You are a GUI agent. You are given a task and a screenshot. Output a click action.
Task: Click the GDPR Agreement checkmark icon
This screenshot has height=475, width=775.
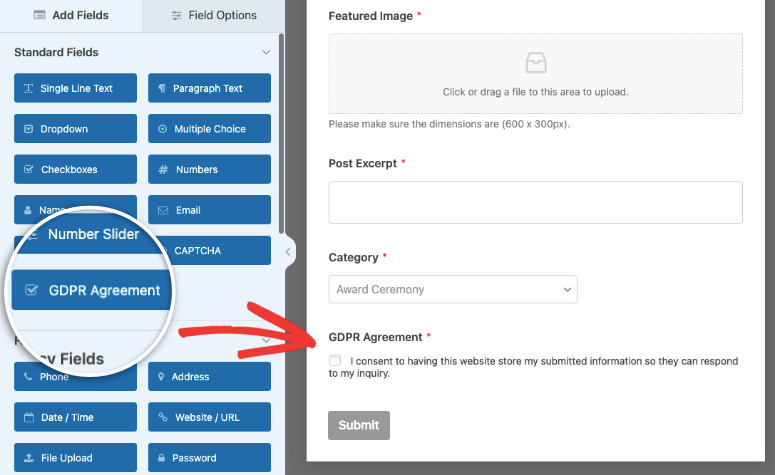point(31,290)
